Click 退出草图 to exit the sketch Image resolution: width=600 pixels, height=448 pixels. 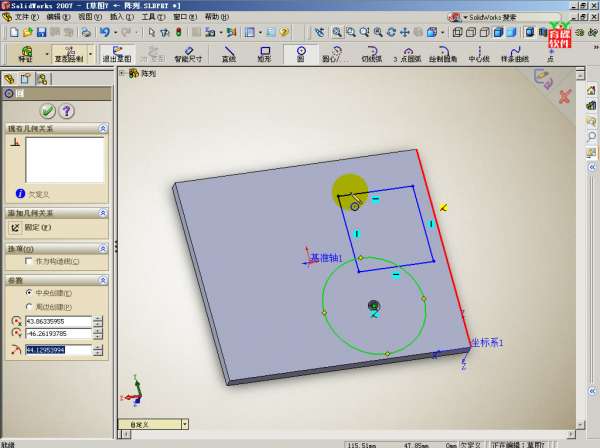click(x=118, y=53)
